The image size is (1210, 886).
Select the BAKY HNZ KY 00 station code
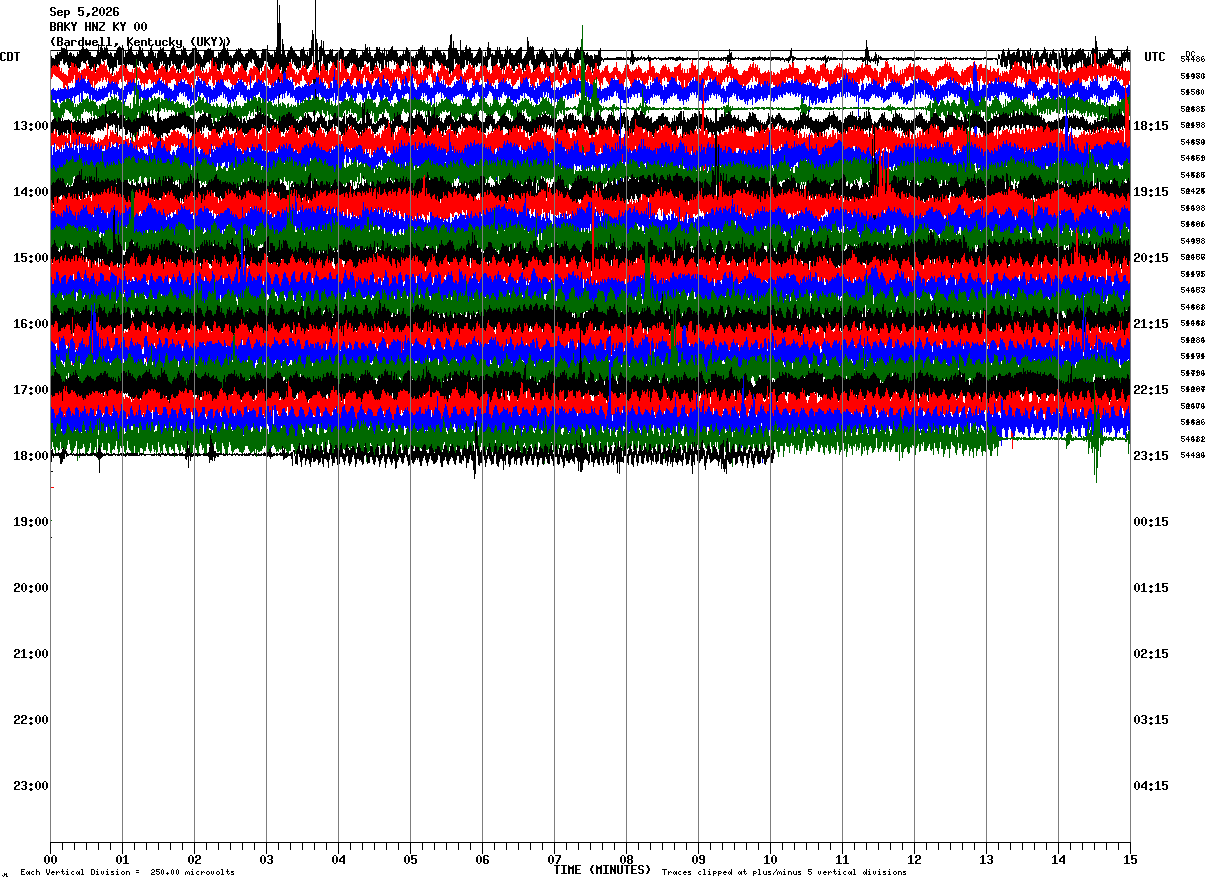(x=98, y=27)
